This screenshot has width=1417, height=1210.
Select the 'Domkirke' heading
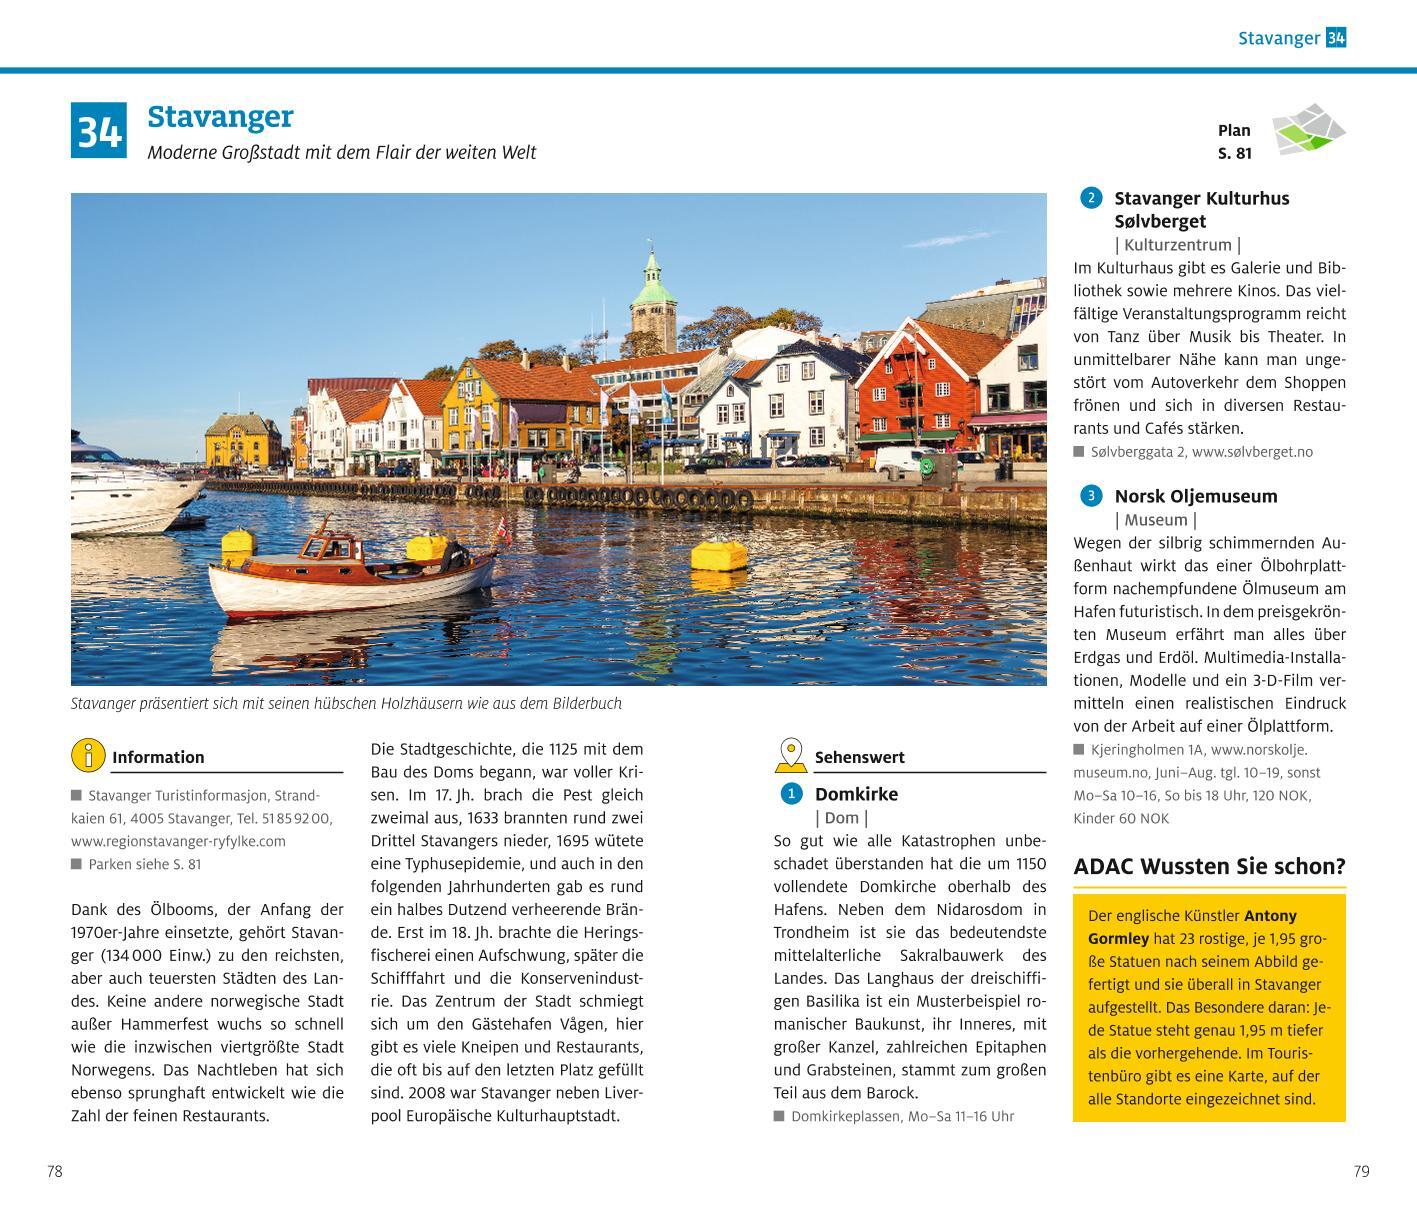(x=856, y=794)
